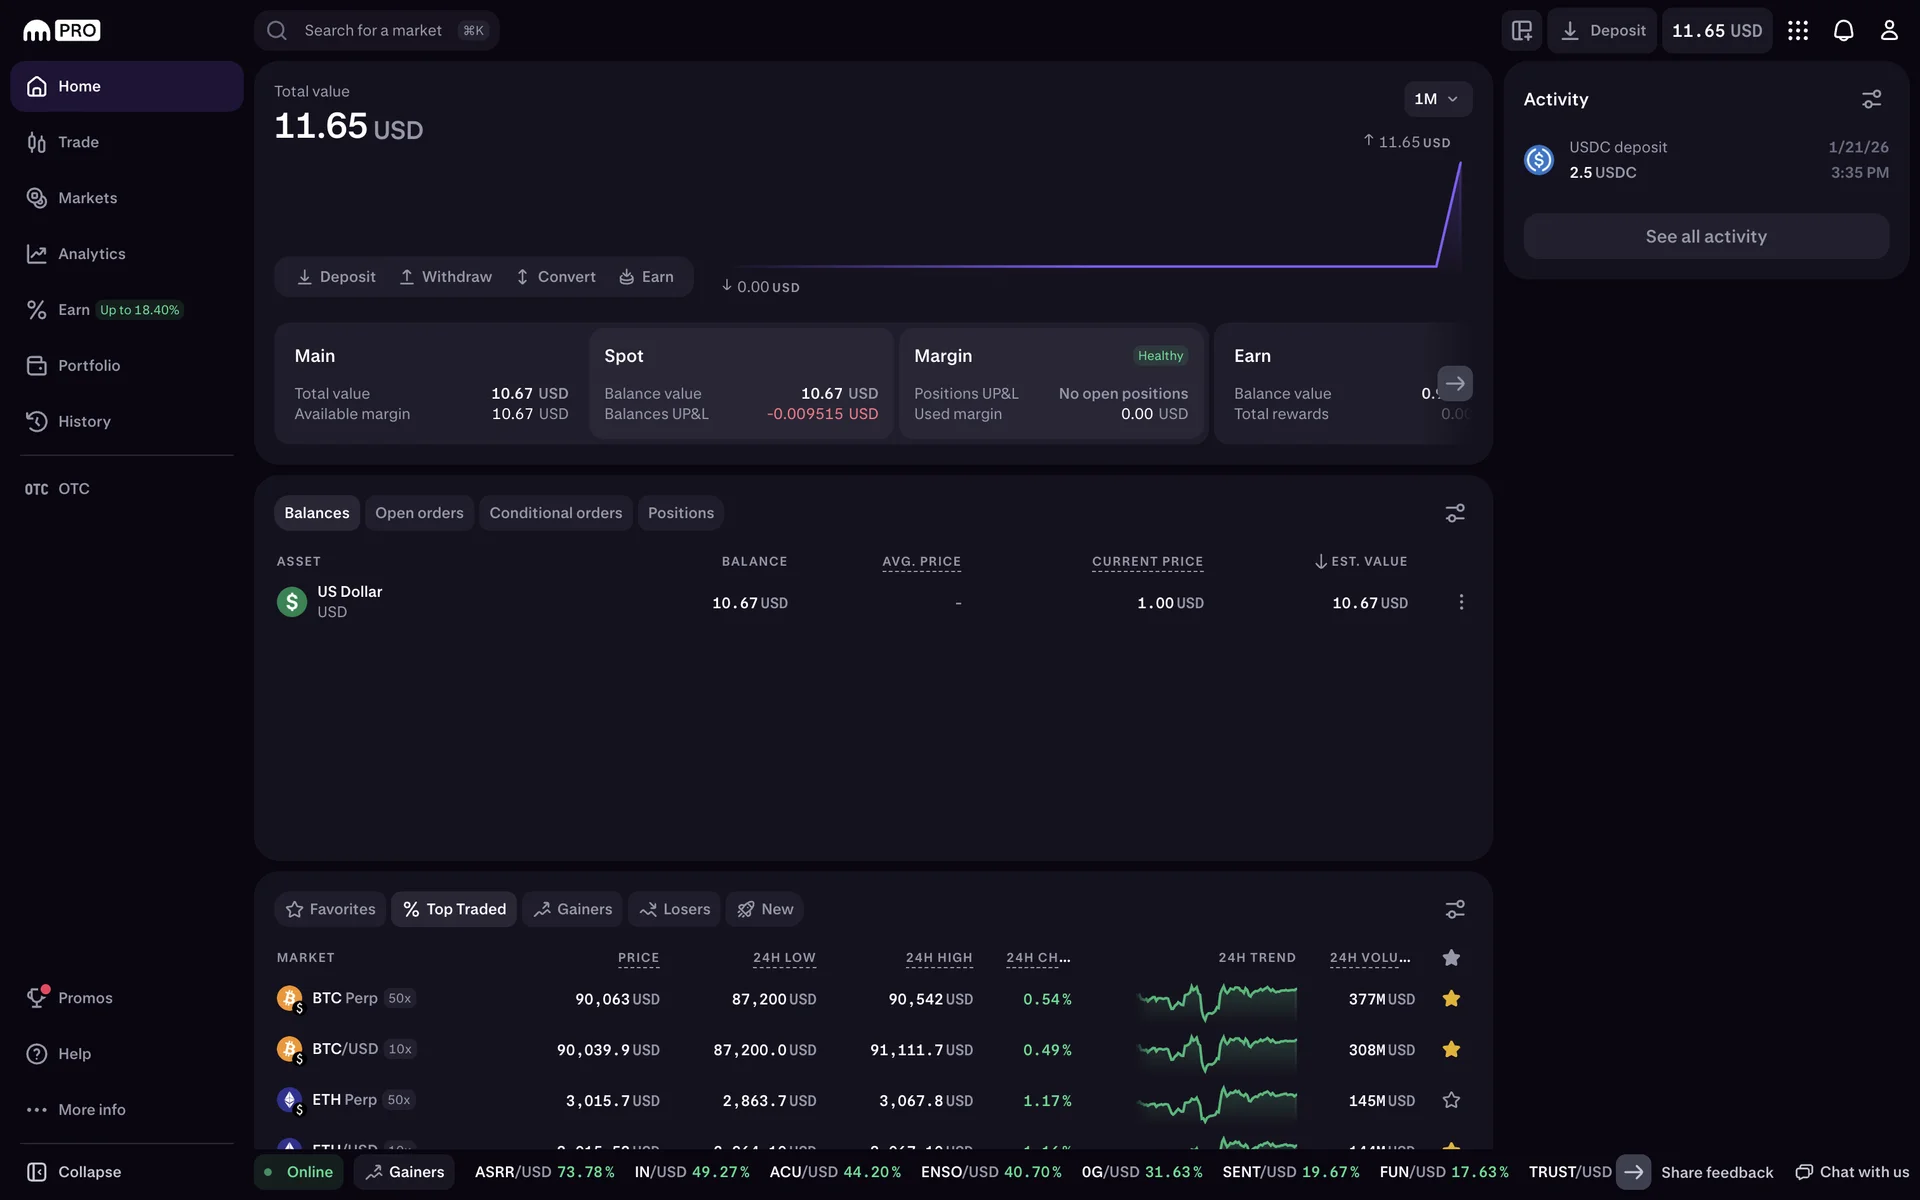Switch to the Open orders tab
This screenshot has width=1920, height=1200.
[419, 513]
